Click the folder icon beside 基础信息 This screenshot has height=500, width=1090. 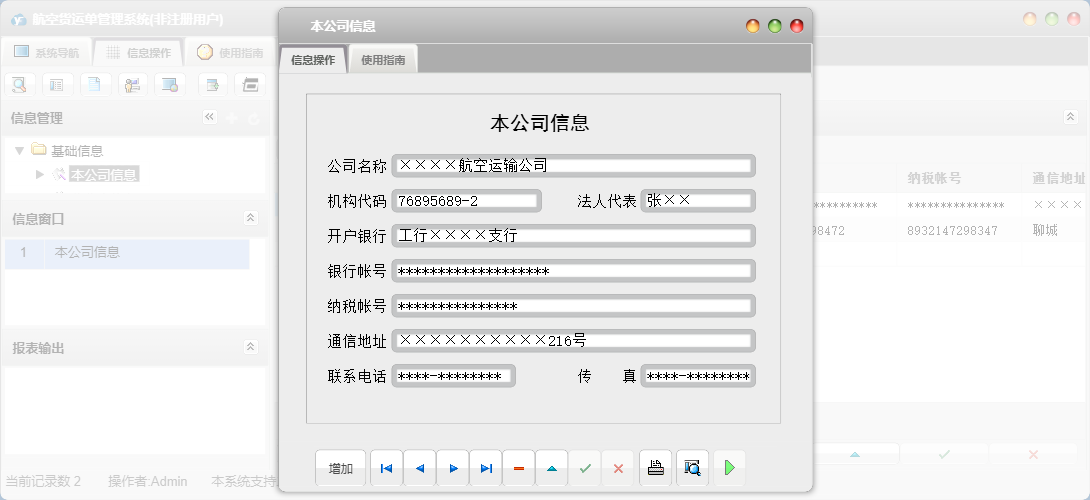[x=39, y=150]
